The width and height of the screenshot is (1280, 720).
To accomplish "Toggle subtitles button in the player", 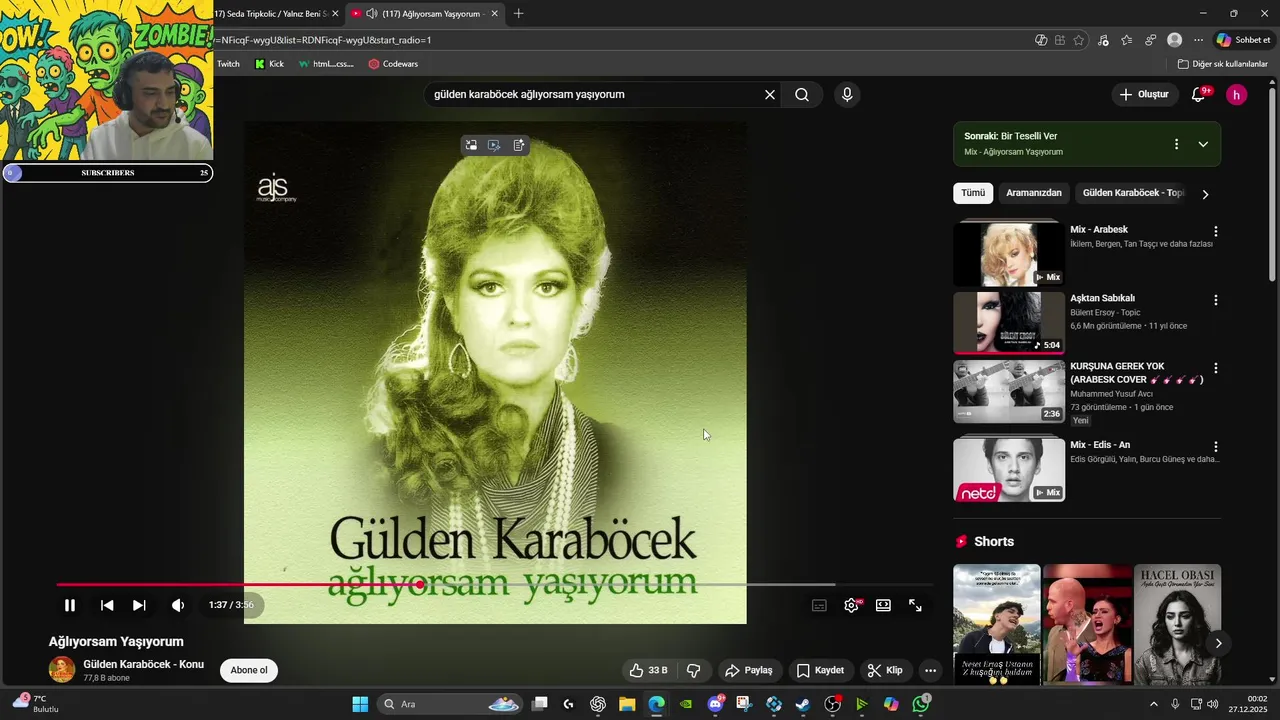I will click(819, 605).
